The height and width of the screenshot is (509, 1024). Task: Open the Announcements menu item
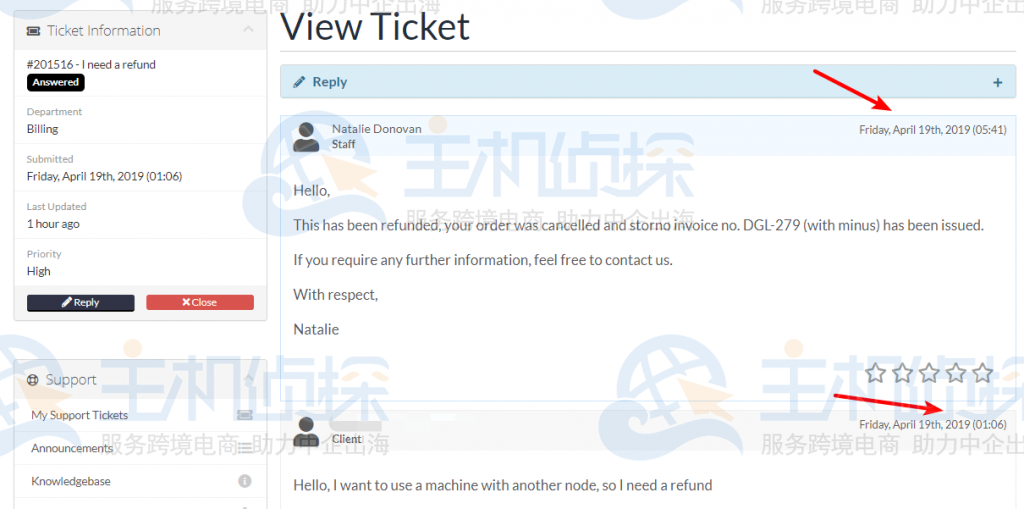coord(72,448)
